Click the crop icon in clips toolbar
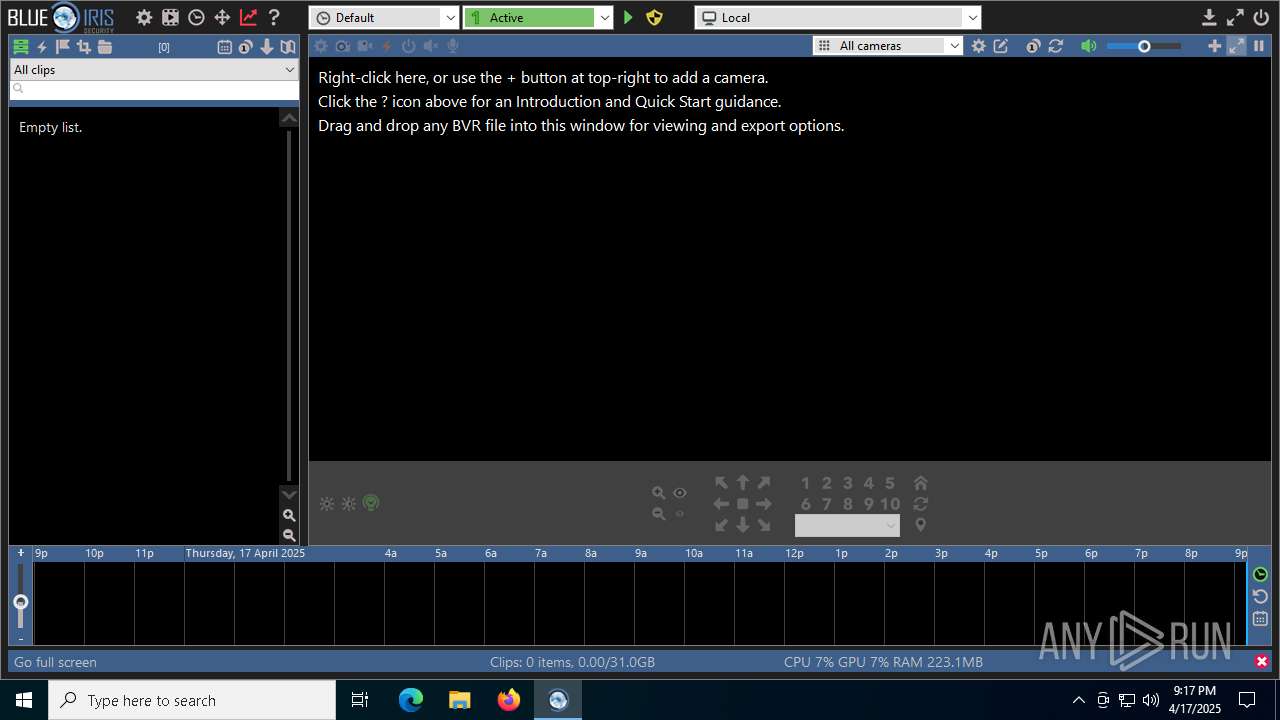The image size is (1280, 720). coord(84,47)
